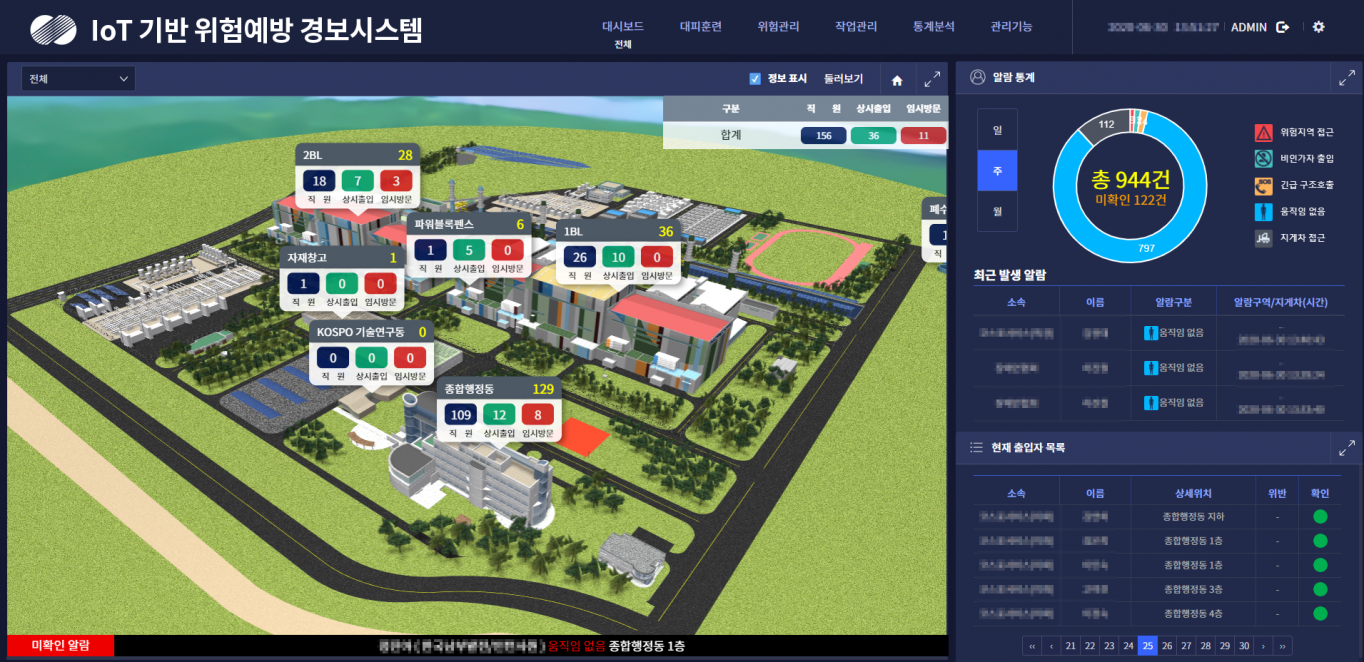Click 종합행정동 직원 count 109
This screenshot has height=662, width=1364.
click(461, 415)
